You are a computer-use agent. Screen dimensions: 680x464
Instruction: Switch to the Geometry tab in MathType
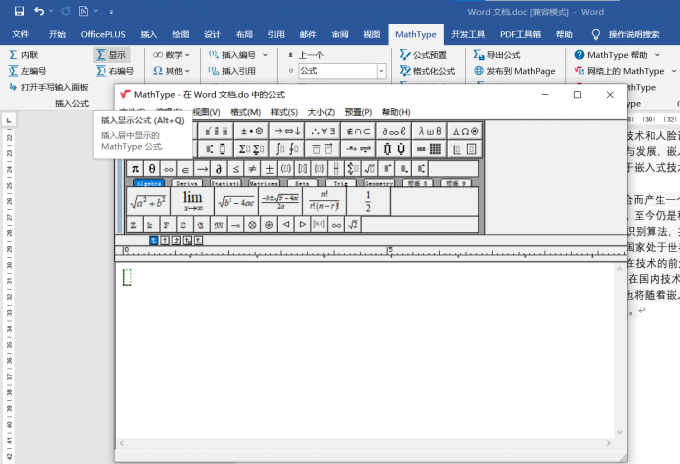coord(379,184)
